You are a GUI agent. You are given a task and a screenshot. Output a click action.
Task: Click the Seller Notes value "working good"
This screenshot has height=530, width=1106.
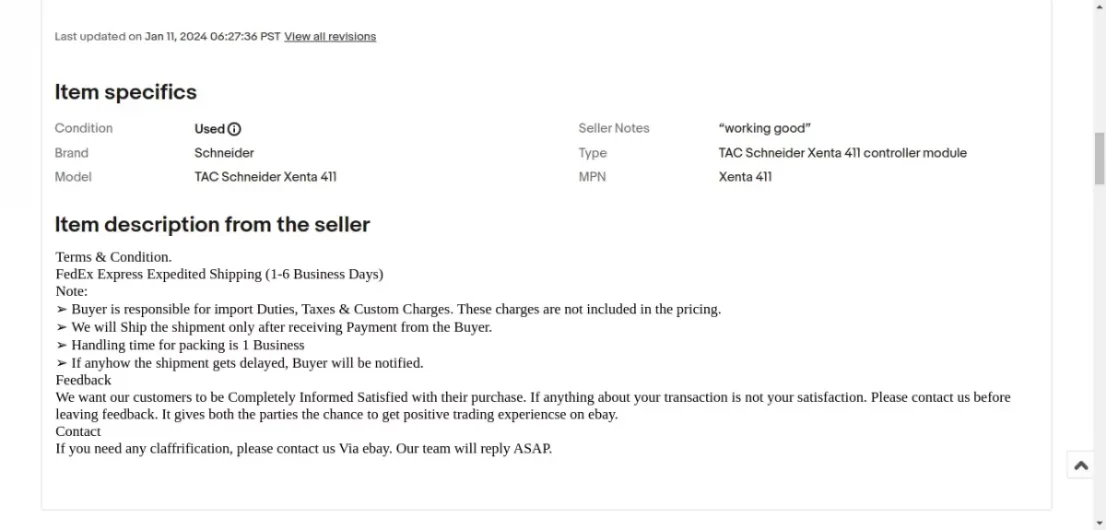pos(764,128)
